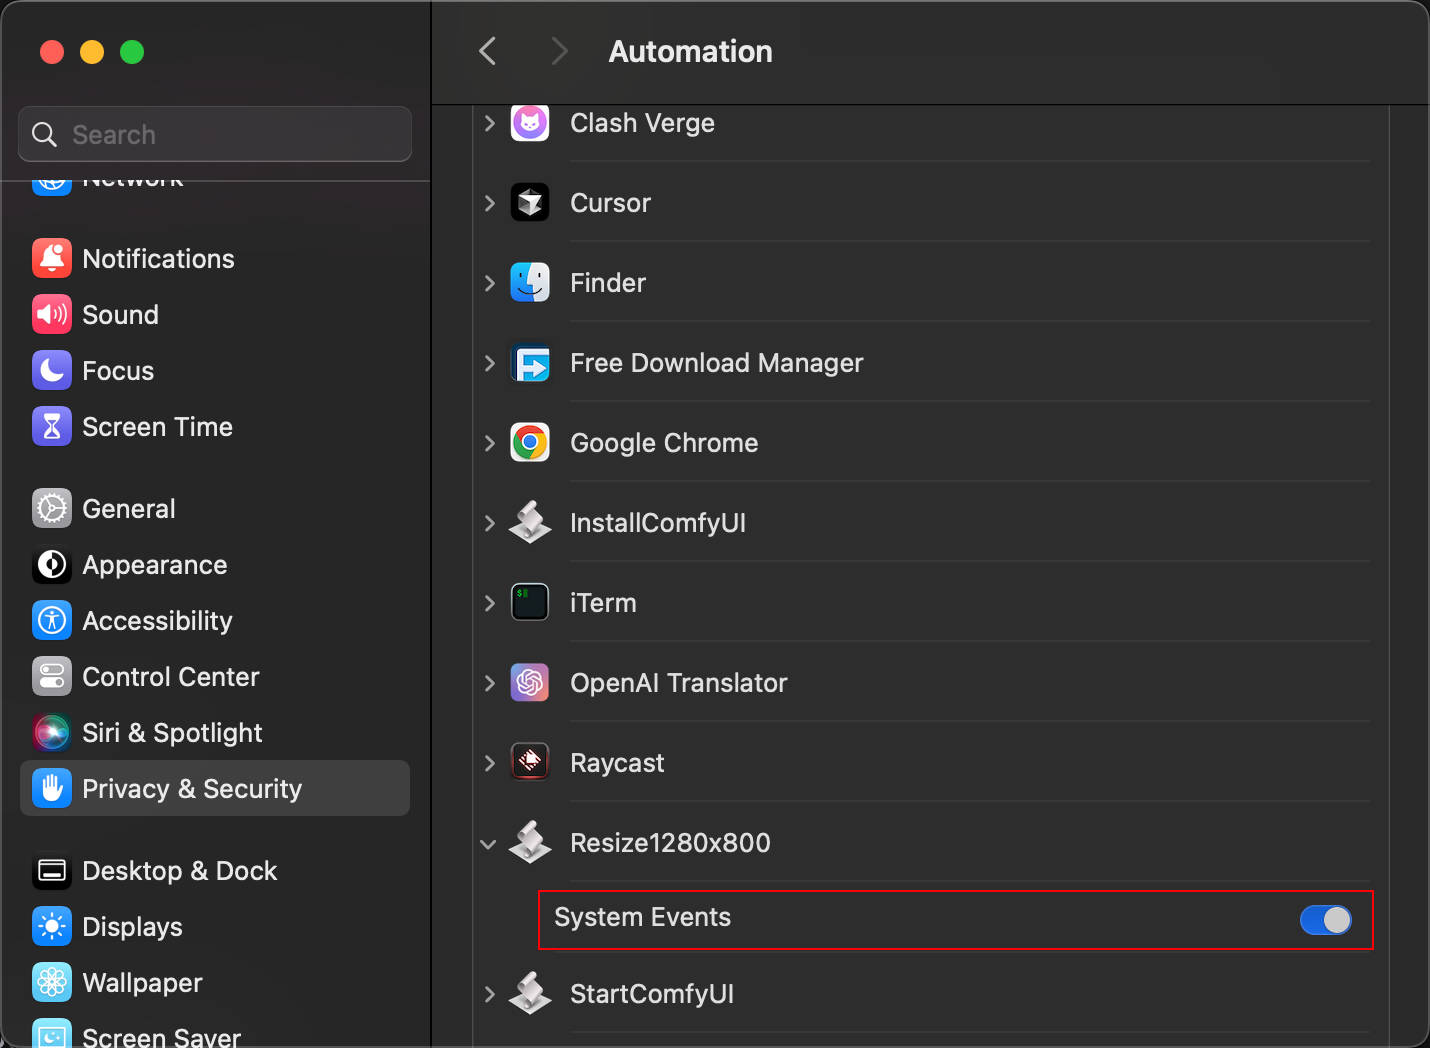This screenshot has height=1048, width=1430.
Task: Expand the Free Download Manager chevron
Action: click(x=489, y=363)
